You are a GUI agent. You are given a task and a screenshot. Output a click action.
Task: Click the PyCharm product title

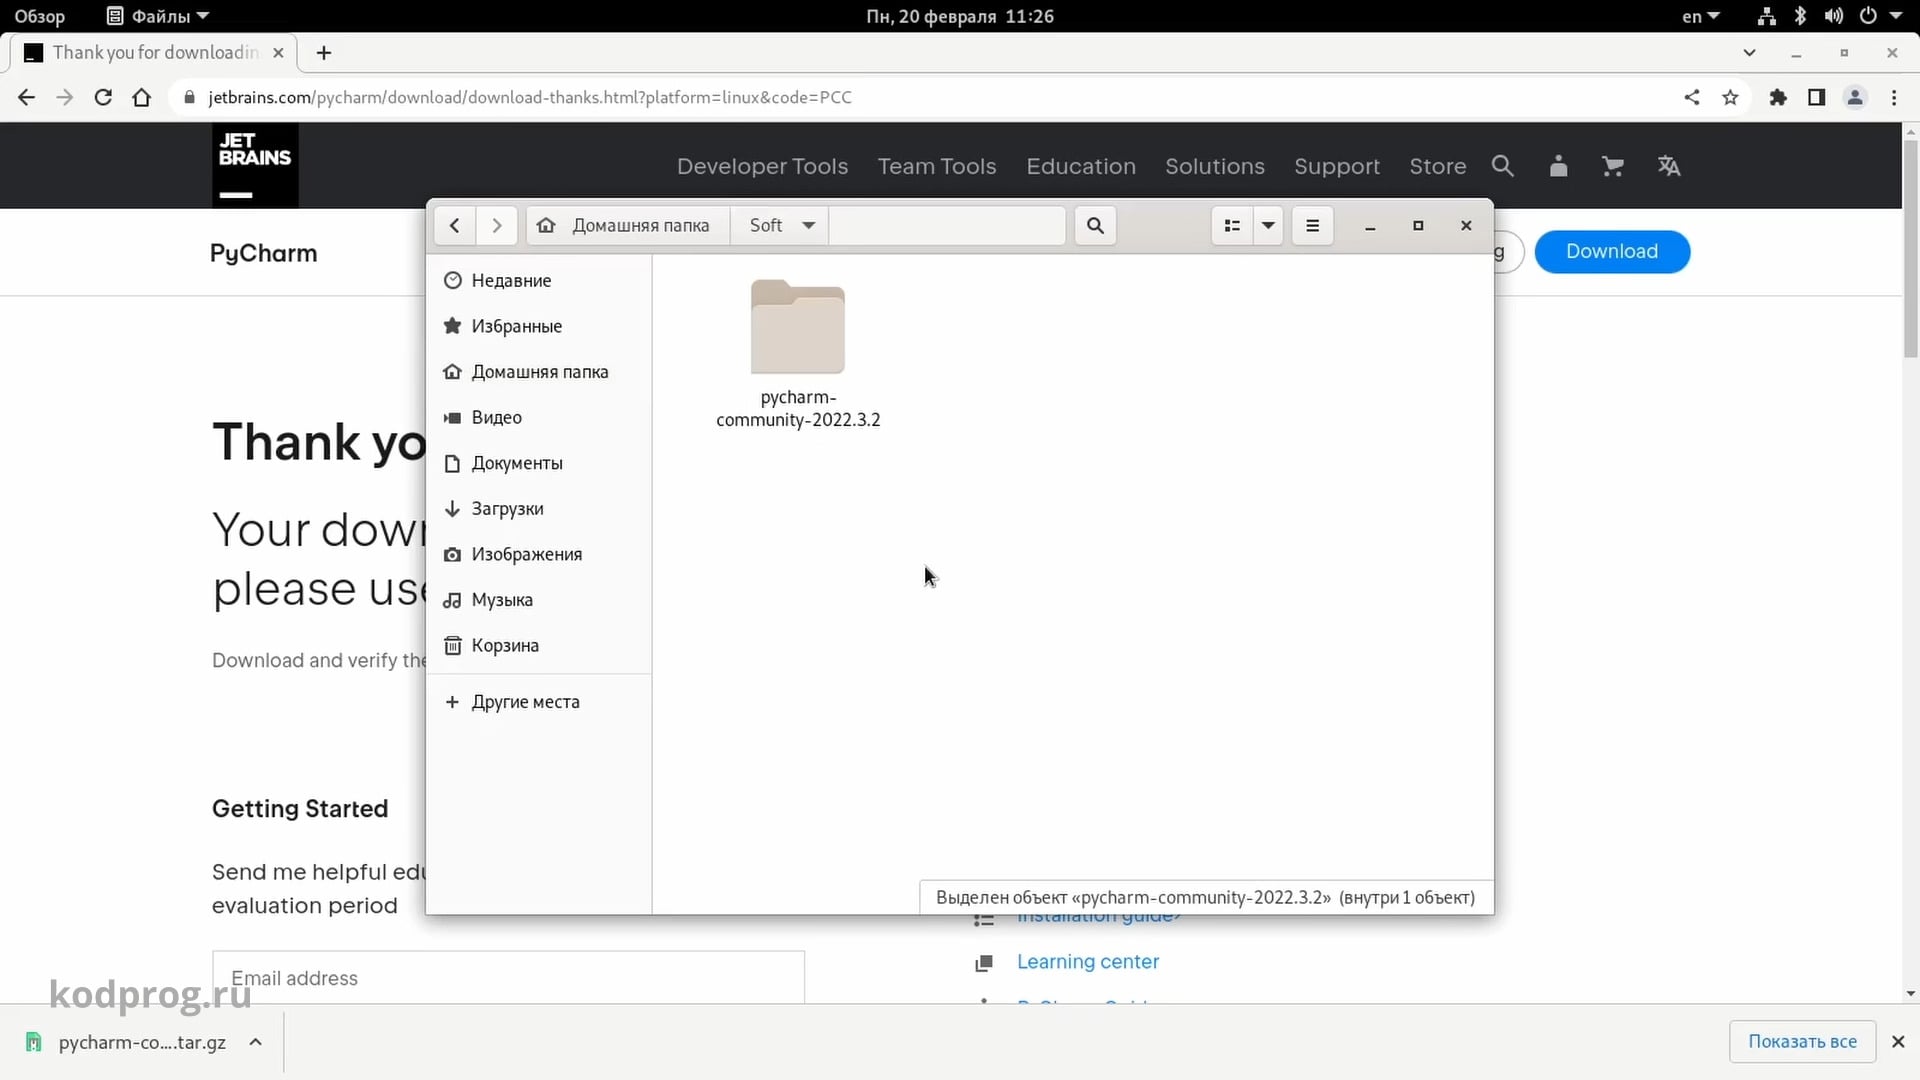(x=264, y=254)
